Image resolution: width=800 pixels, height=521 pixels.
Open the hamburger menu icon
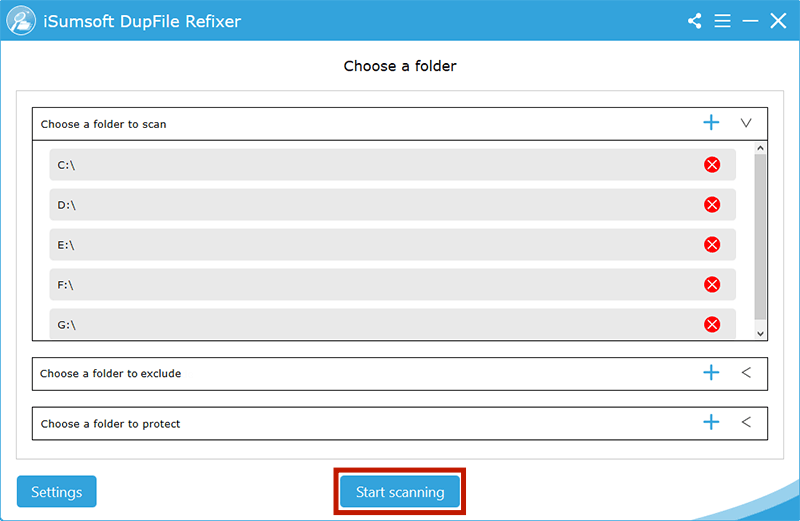tap(722, 21)
